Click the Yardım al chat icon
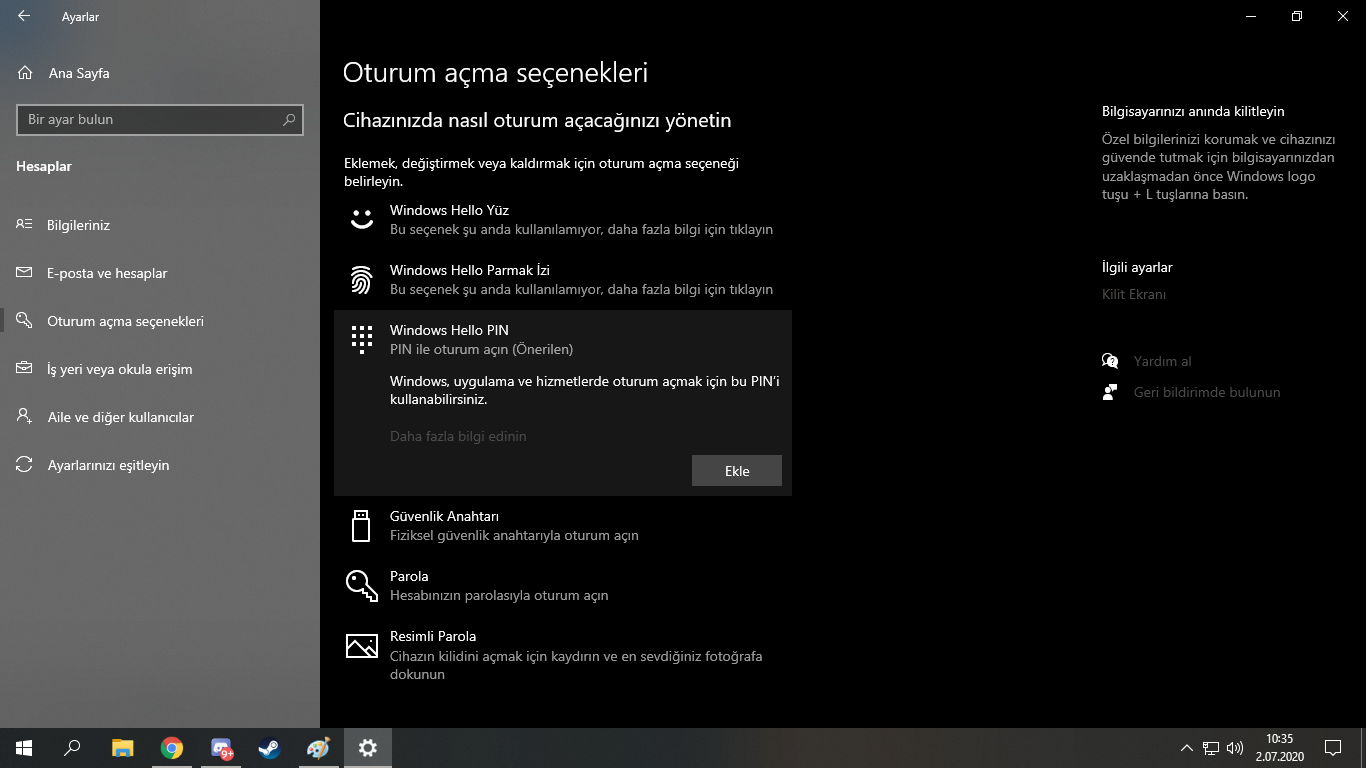This screenshot has width=1368, height=772. [x=1110, y=361]
